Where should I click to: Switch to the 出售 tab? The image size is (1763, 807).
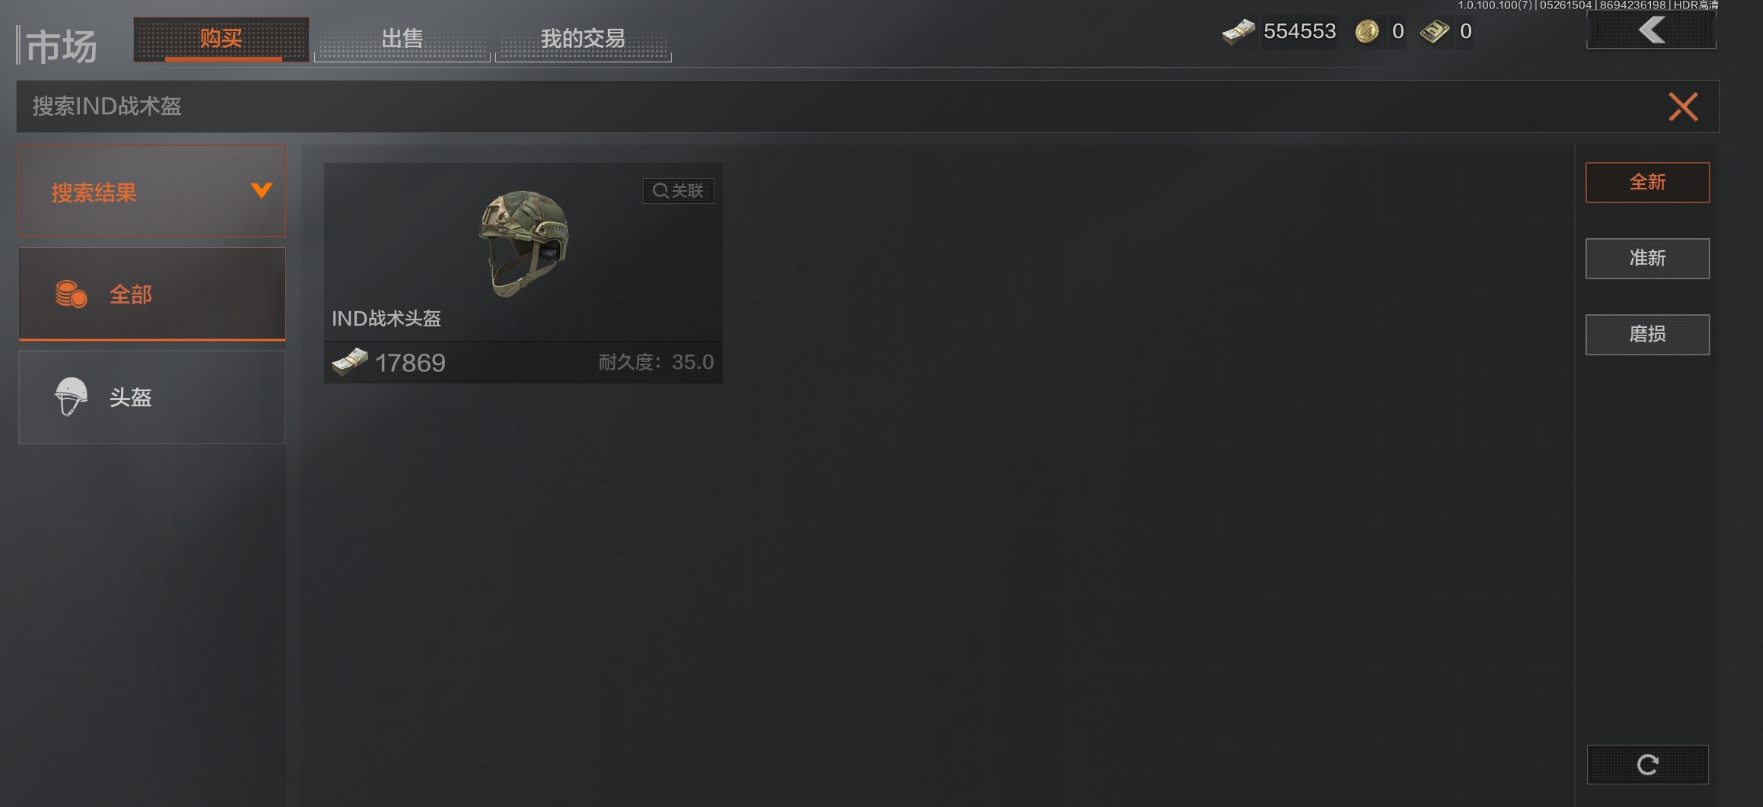pyautogui.click(x=402, y=40)
